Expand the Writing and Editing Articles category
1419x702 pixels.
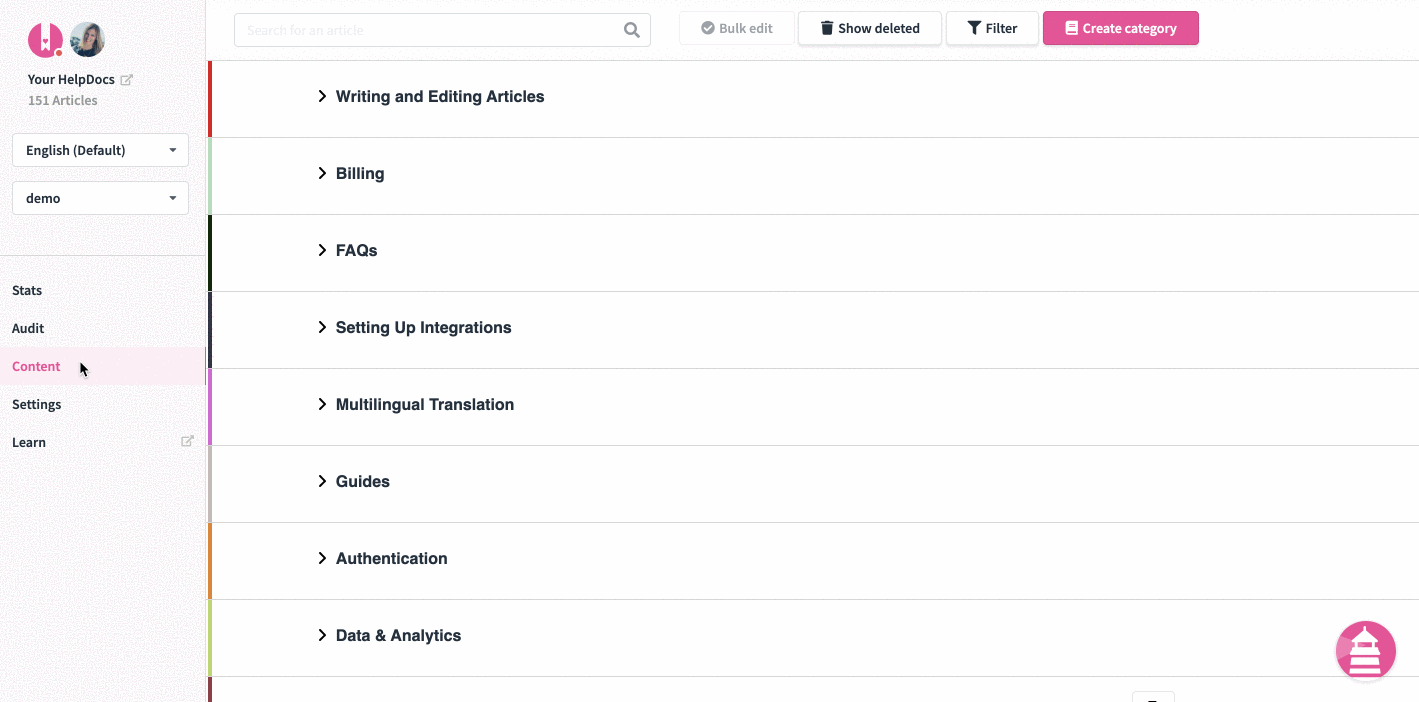[322, 96]
